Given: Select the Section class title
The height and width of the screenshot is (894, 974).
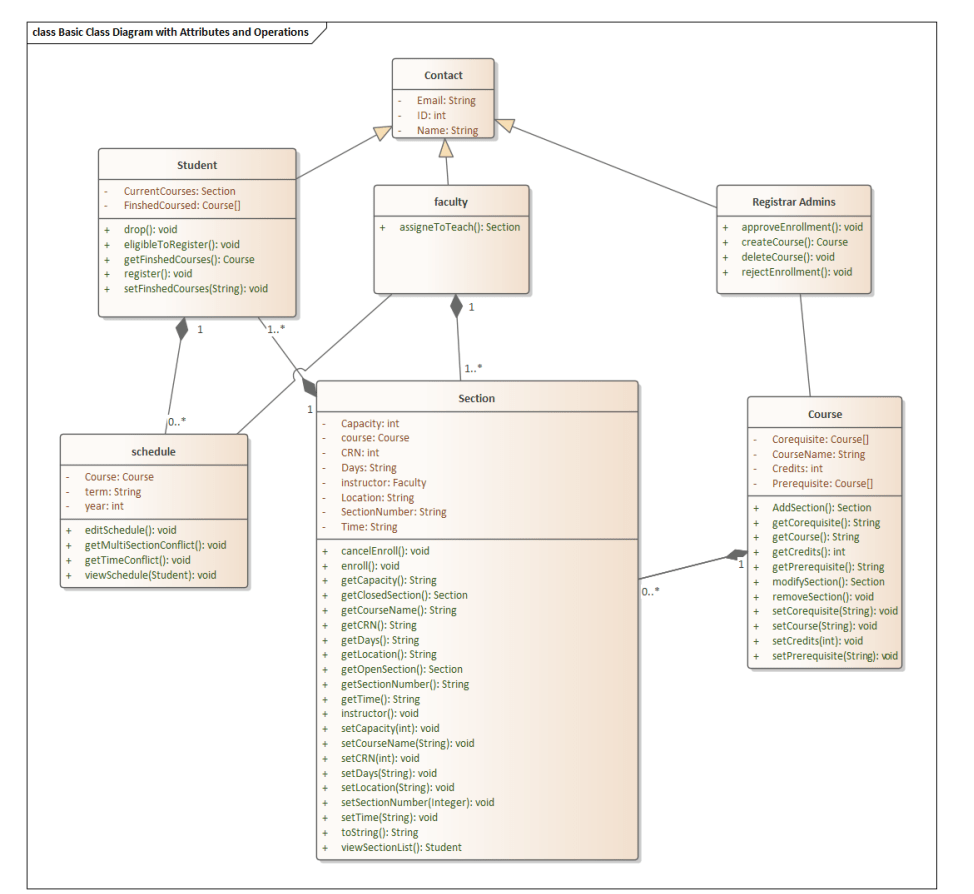Looking at the screenshot, I should (477, 397).
